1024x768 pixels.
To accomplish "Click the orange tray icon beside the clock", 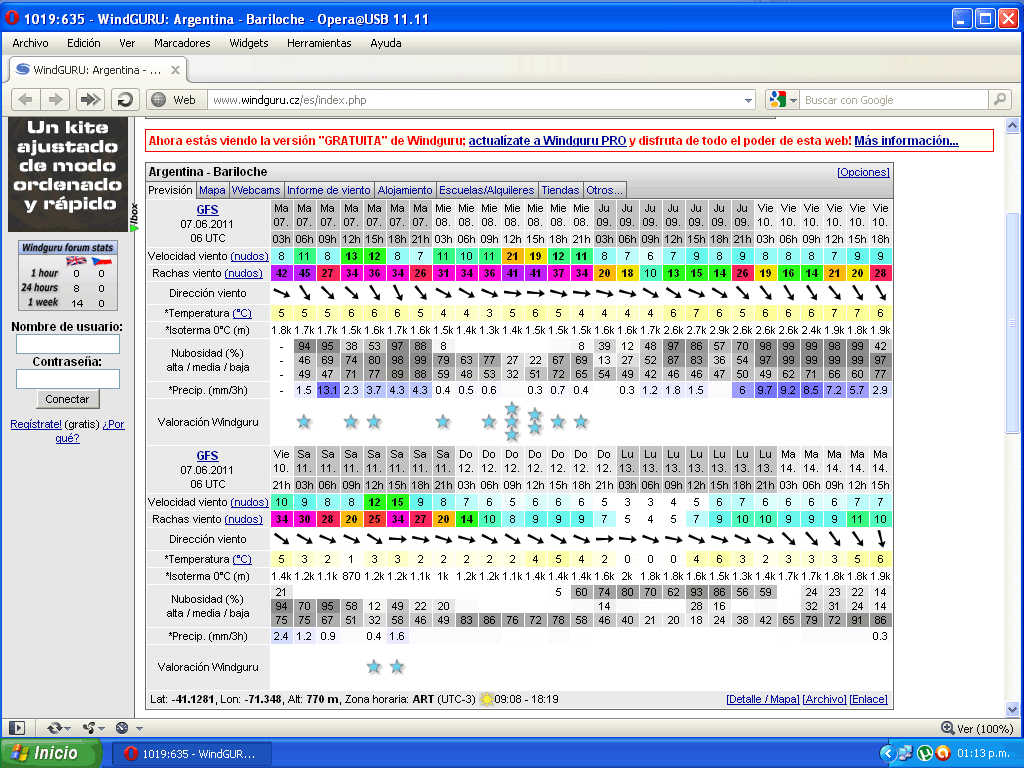I will 942,753.
